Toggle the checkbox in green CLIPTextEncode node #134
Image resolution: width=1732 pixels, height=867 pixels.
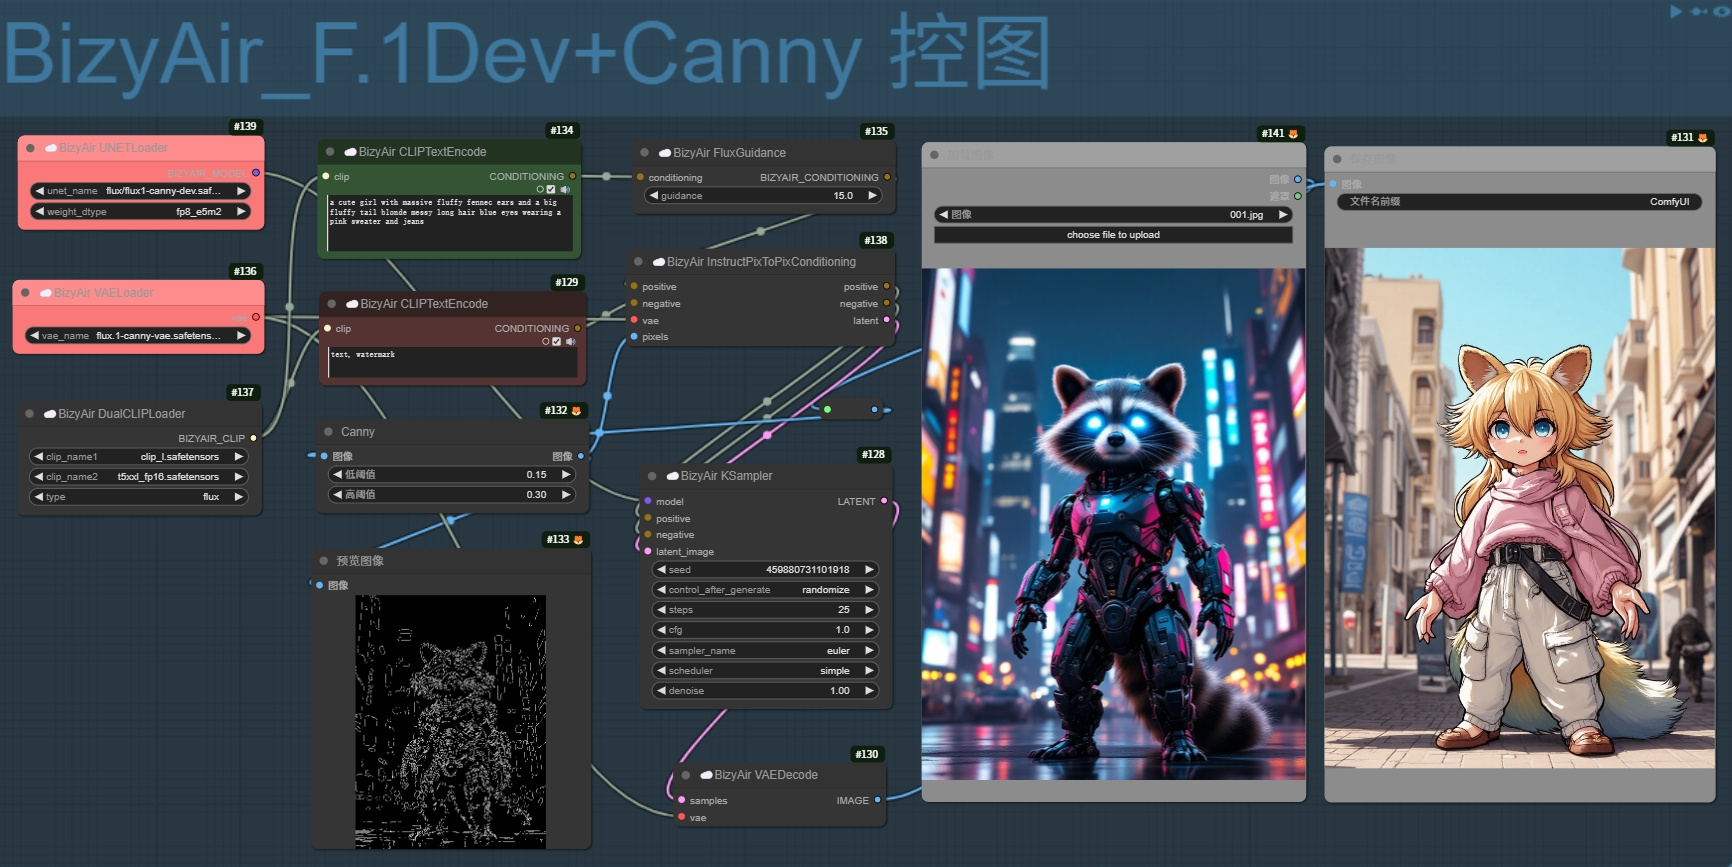click(x=551, y=189)
